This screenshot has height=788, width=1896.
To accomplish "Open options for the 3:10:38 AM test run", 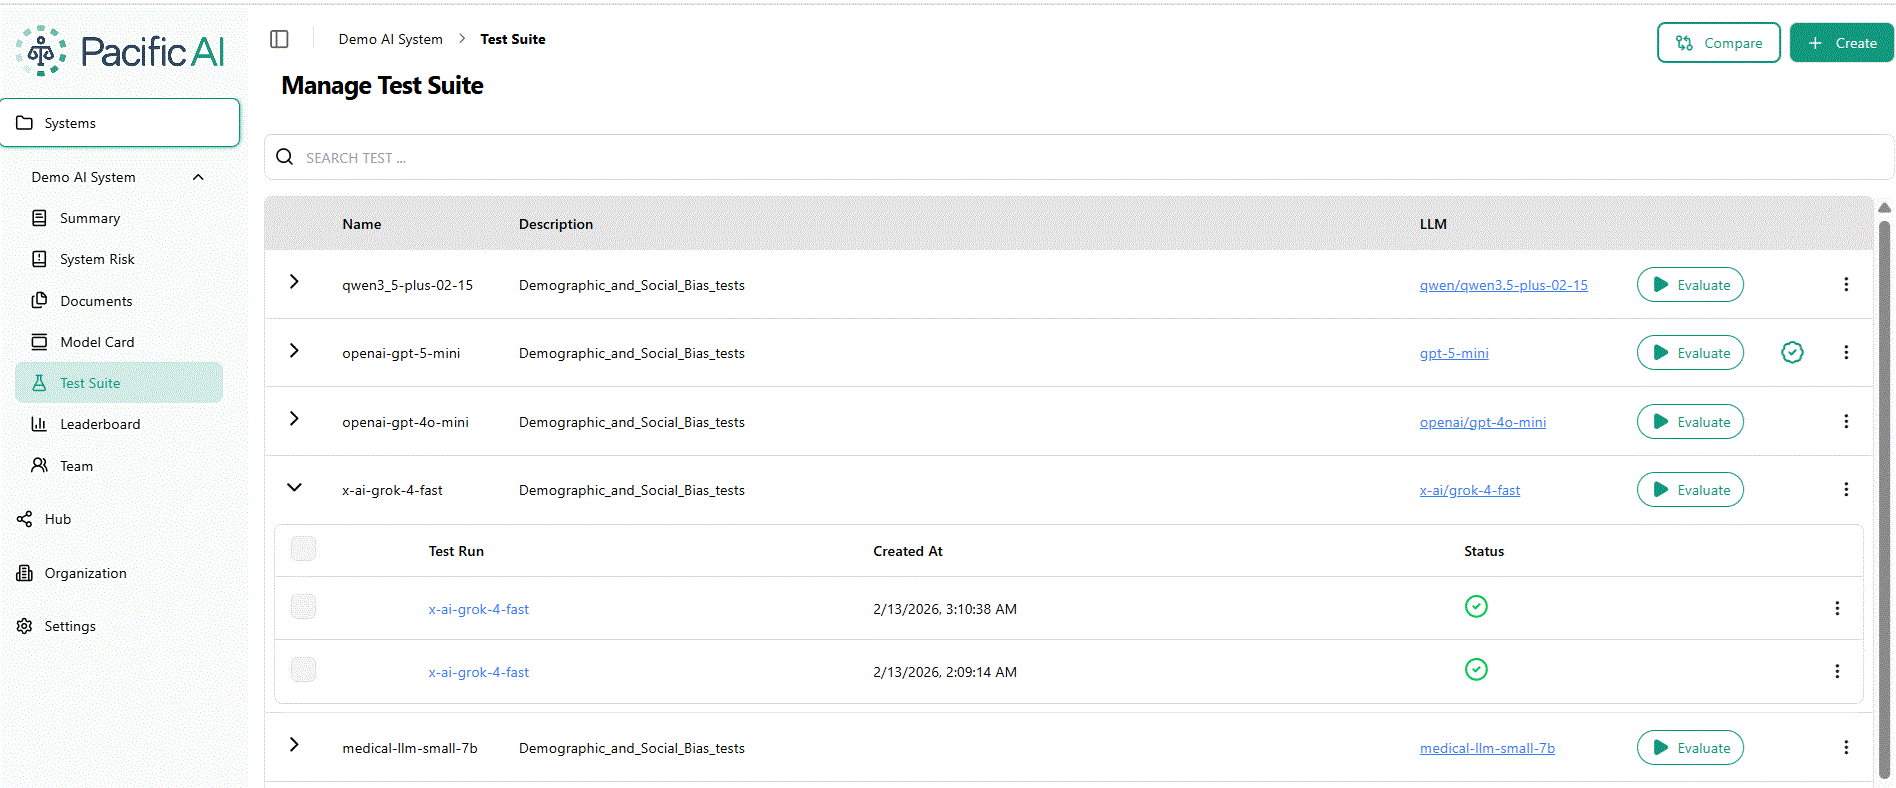I will coord(1837,609).
